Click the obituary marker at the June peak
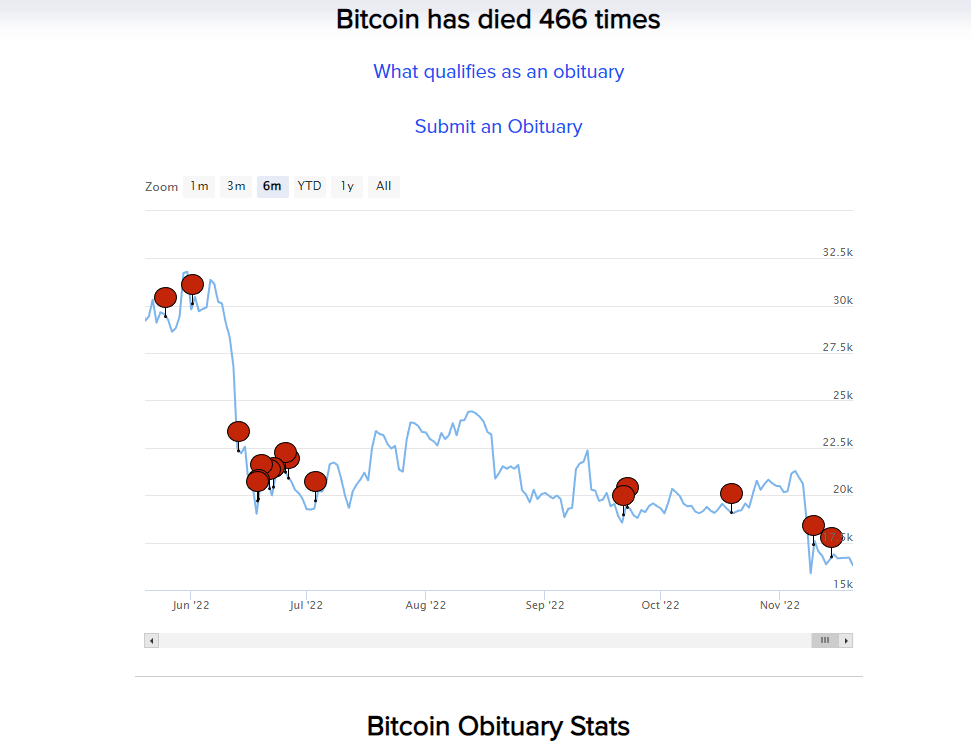Screen dimensions: 971x747 (193, 284)
